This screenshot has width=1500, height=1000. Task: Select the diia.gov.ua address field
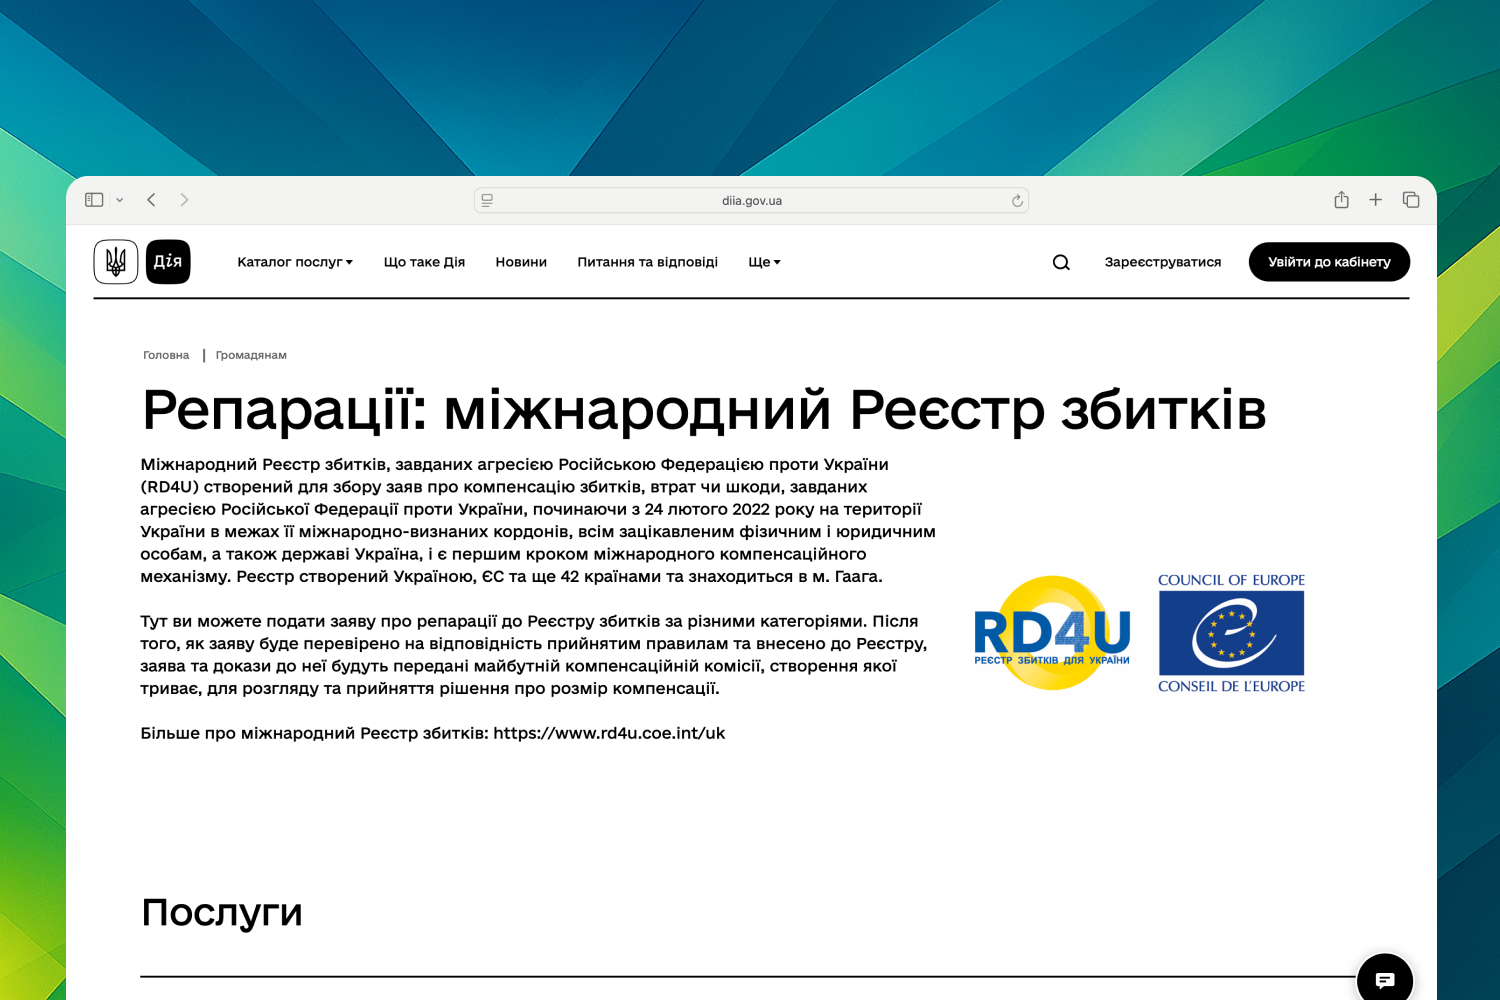coord(751,200)
